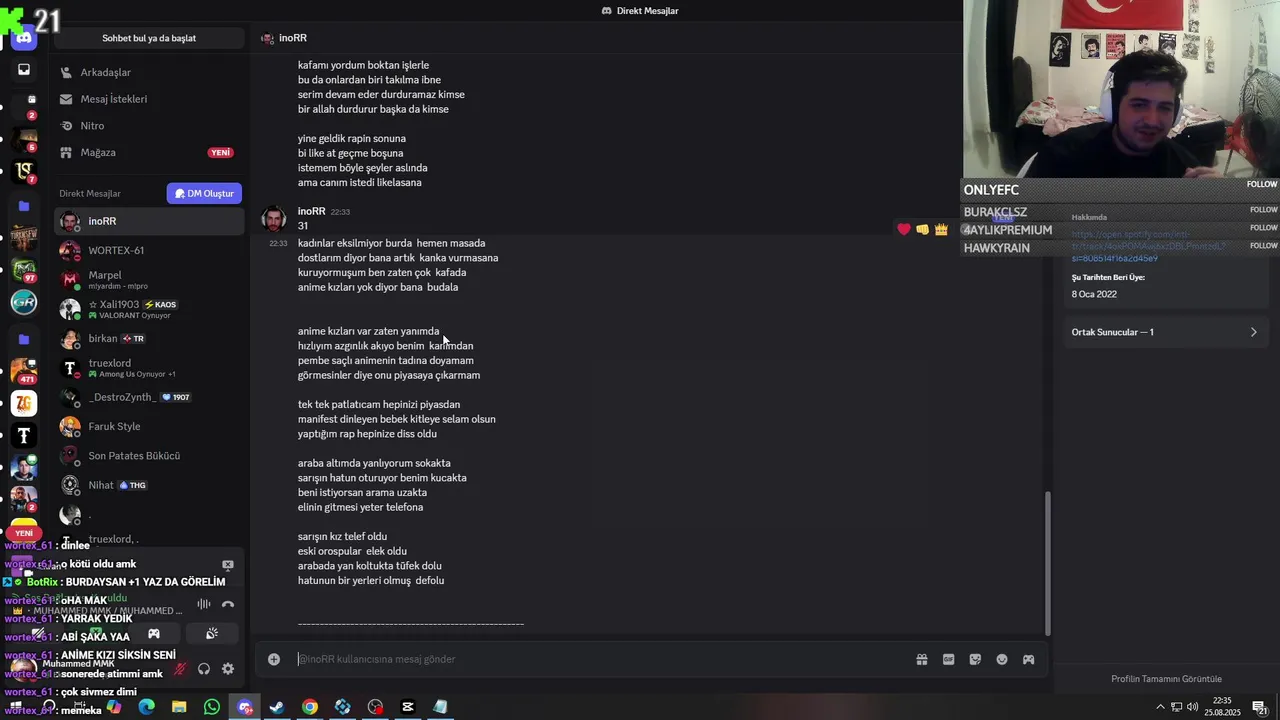Expand the purple server folder below GR

tap(24, 339)
